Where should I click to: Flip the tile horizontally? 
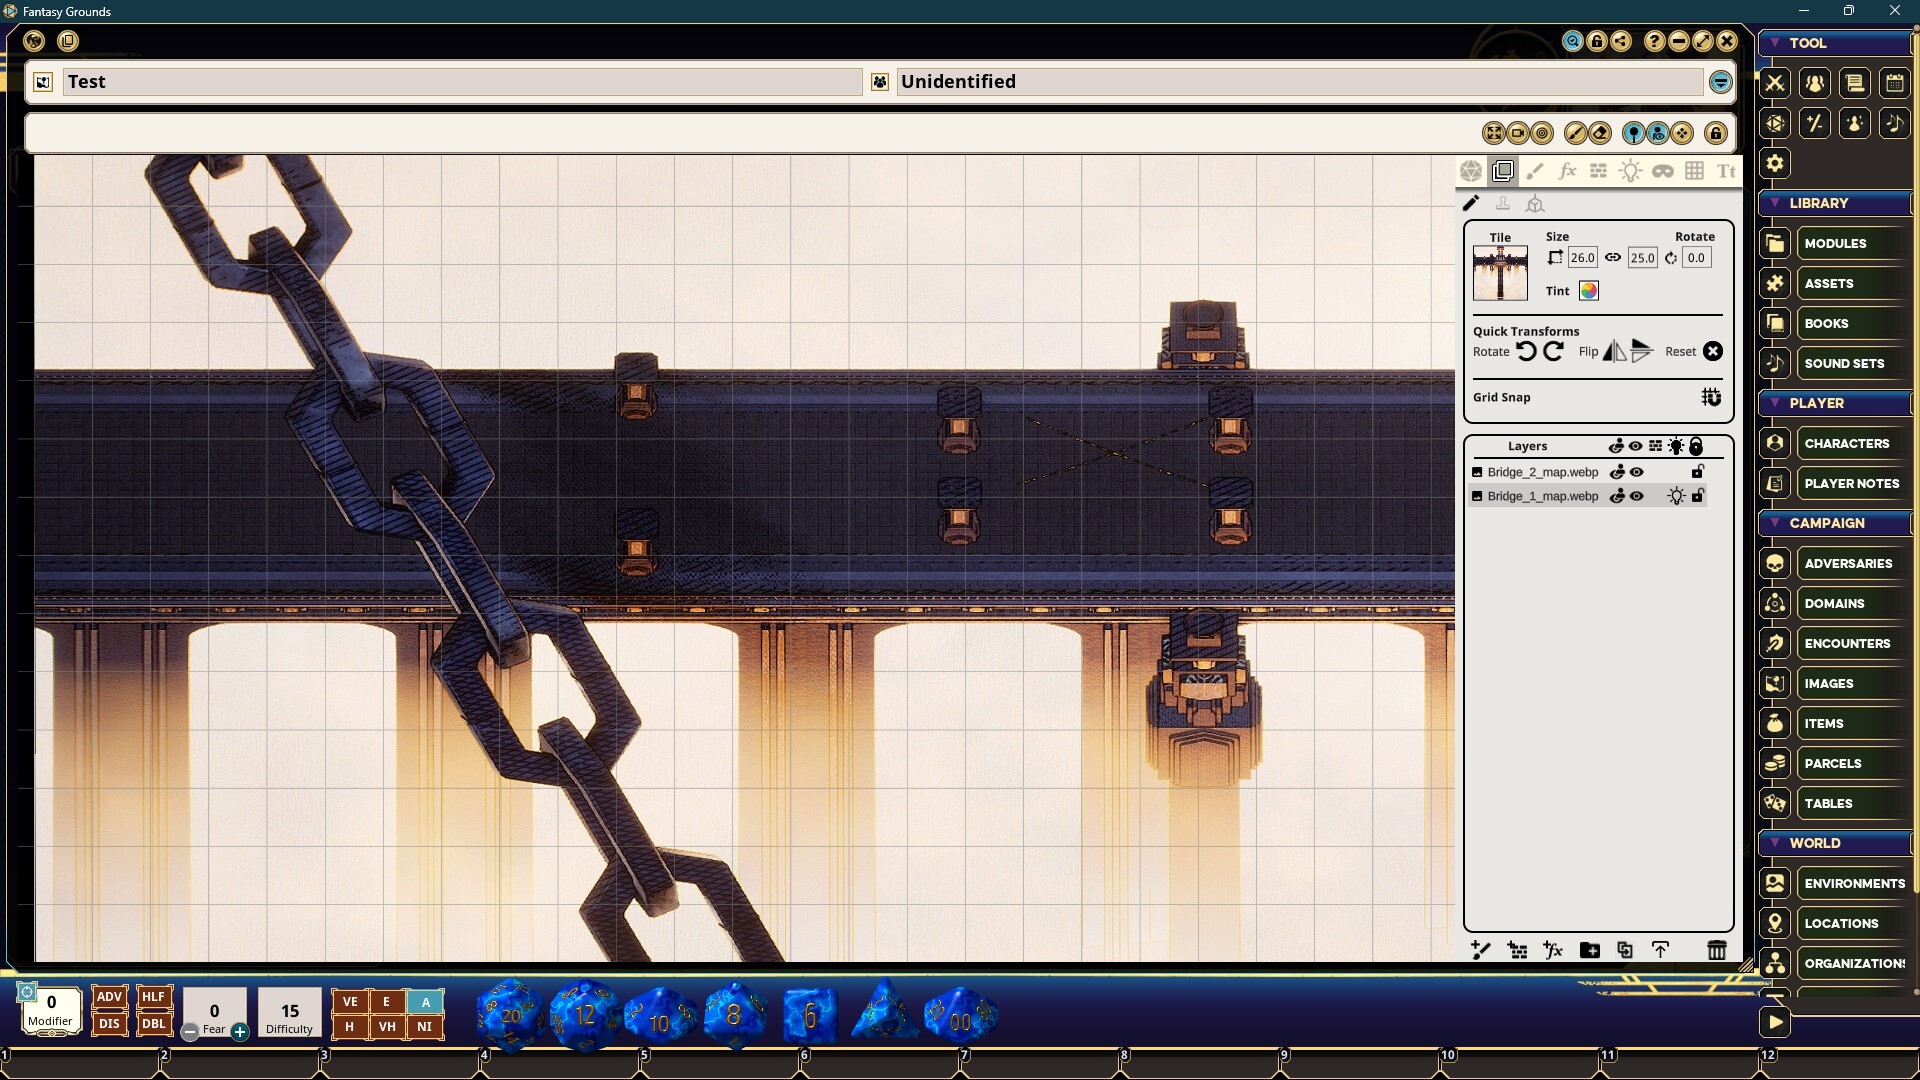coord(1614,351)
